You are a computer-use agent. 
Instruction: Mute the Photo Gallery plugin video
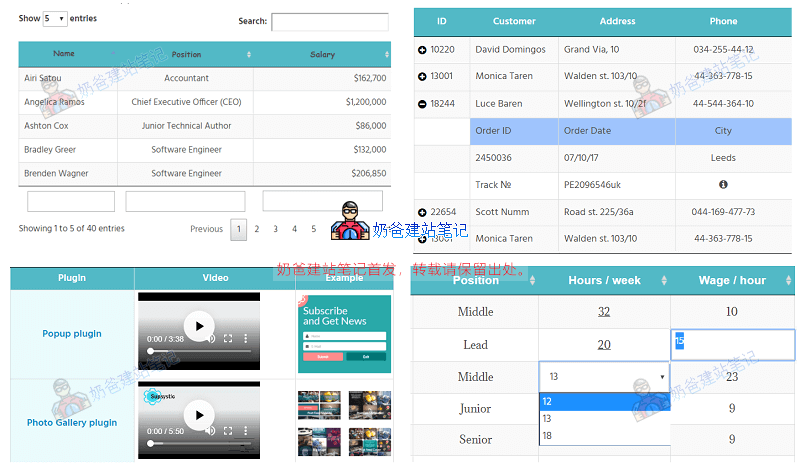click(x=211, y=430)
